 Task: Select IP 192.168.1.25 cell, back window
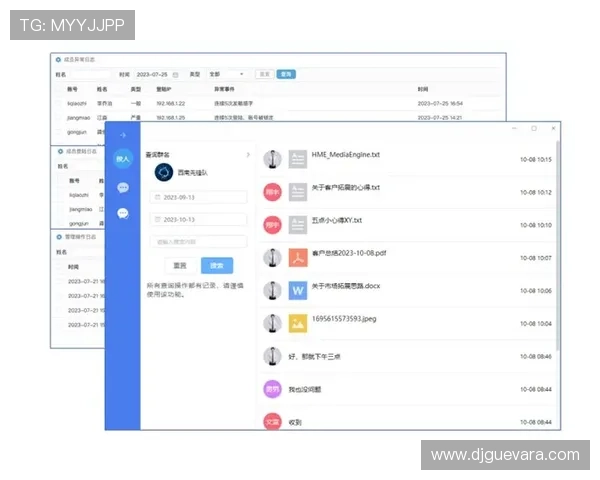point(171,118)
